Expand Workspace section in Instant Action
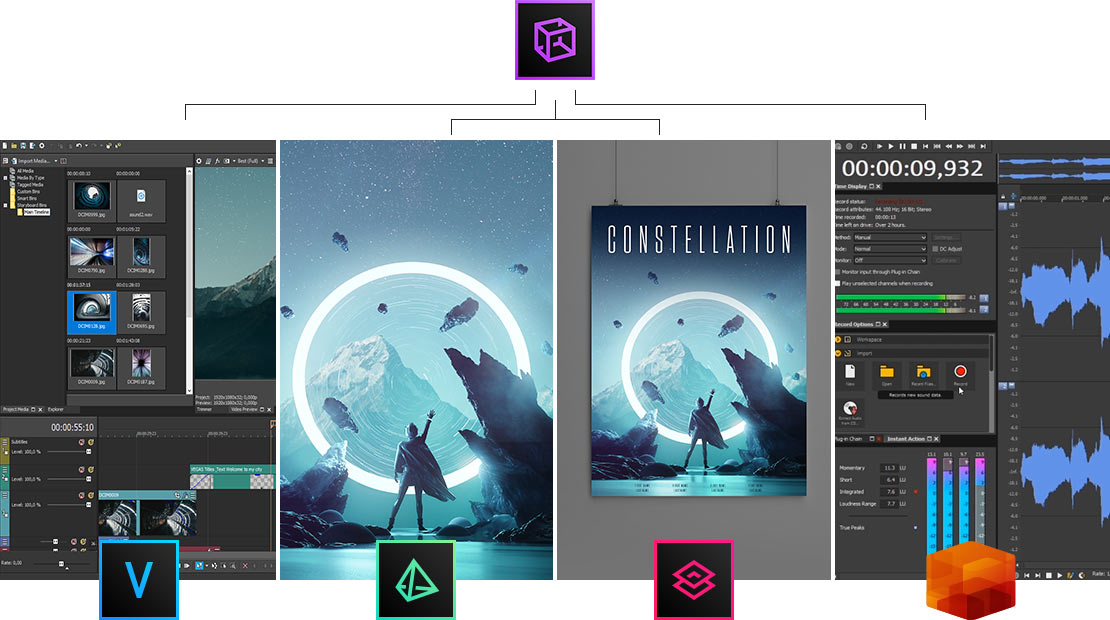Viewport: 1110px width, 620px height. 838,340
